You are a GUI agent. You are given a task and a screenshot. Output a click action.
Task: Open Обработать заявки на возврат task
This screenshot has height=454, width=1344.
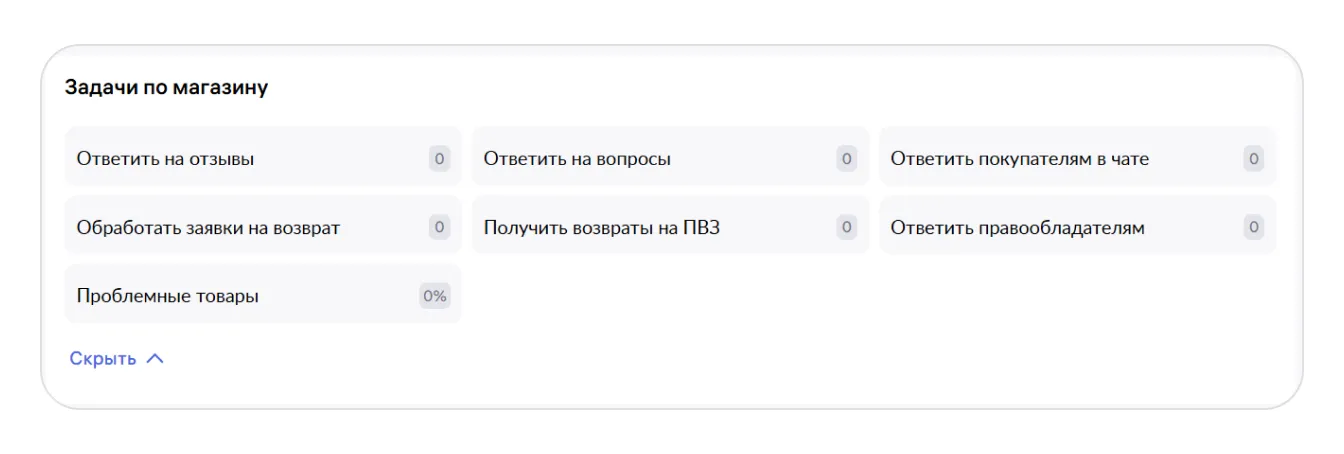208,227
